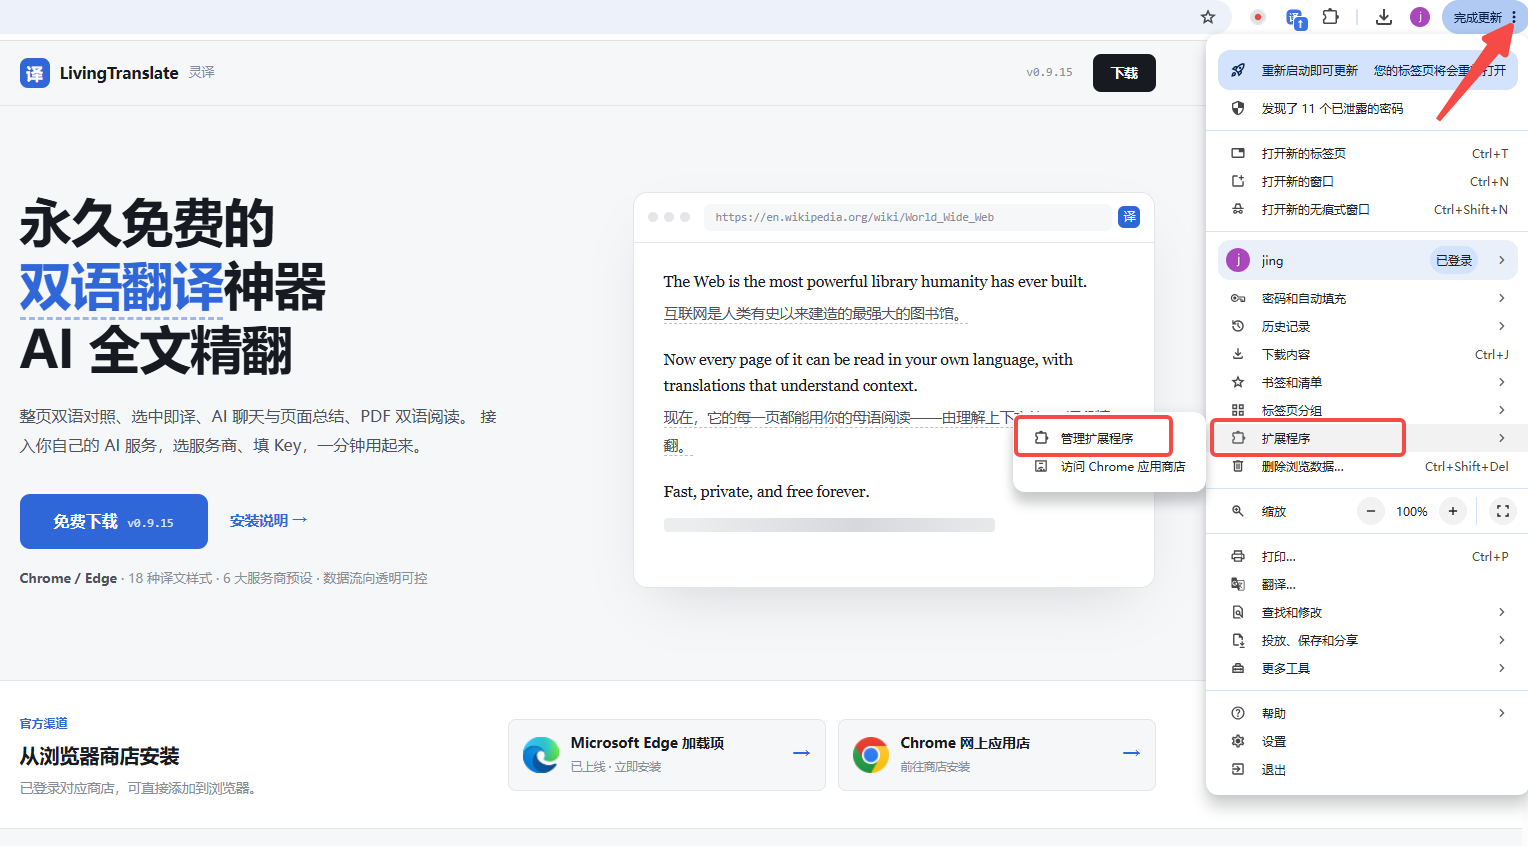1528x846 pixels.
Task: Expand the 帮助 submenu chevron
Action: [x=1501, y=713]
